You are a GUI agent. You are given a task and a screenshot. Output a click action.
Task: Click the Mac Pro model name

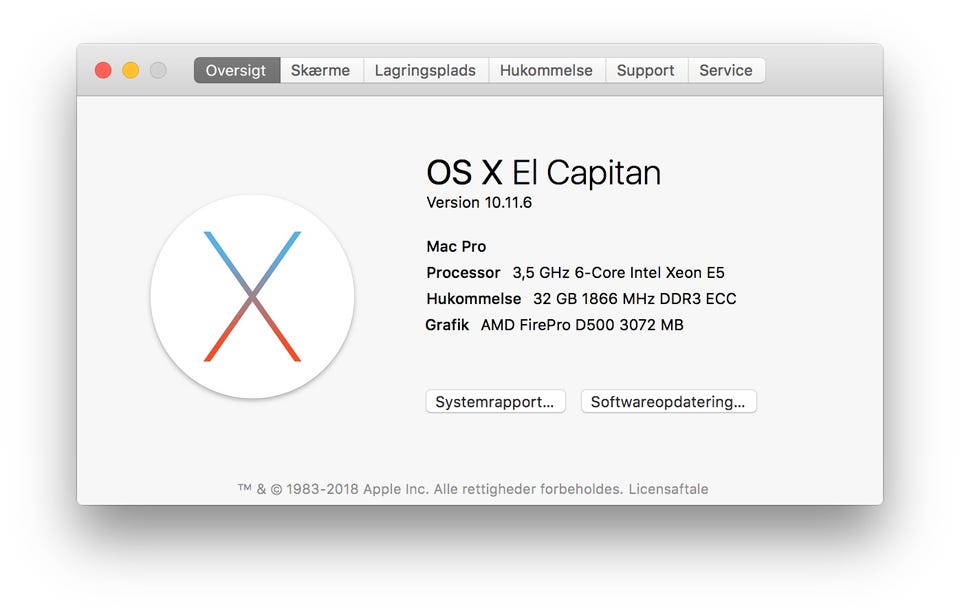point(456,246)
